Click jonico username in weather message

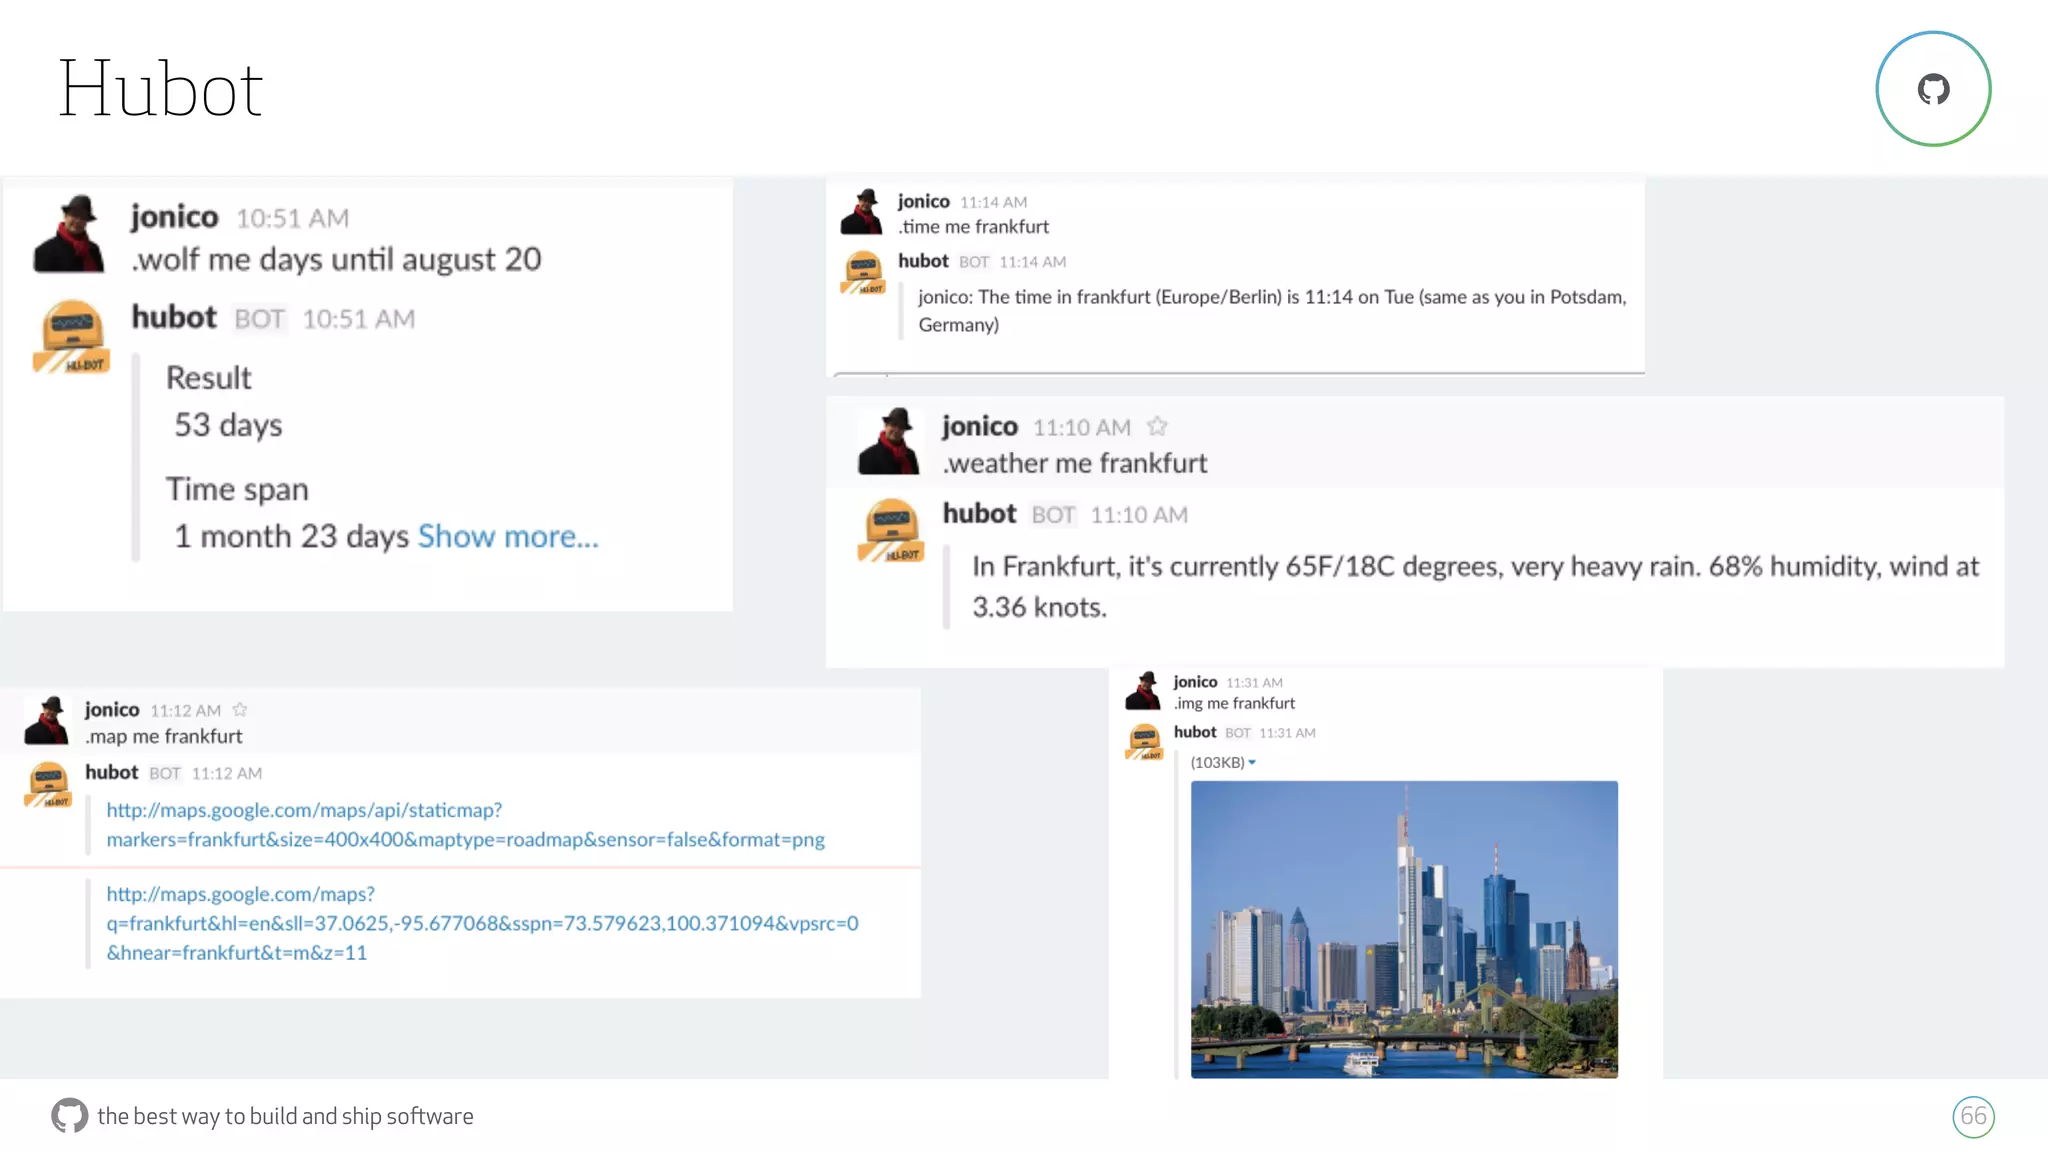(x=979, y=427)
